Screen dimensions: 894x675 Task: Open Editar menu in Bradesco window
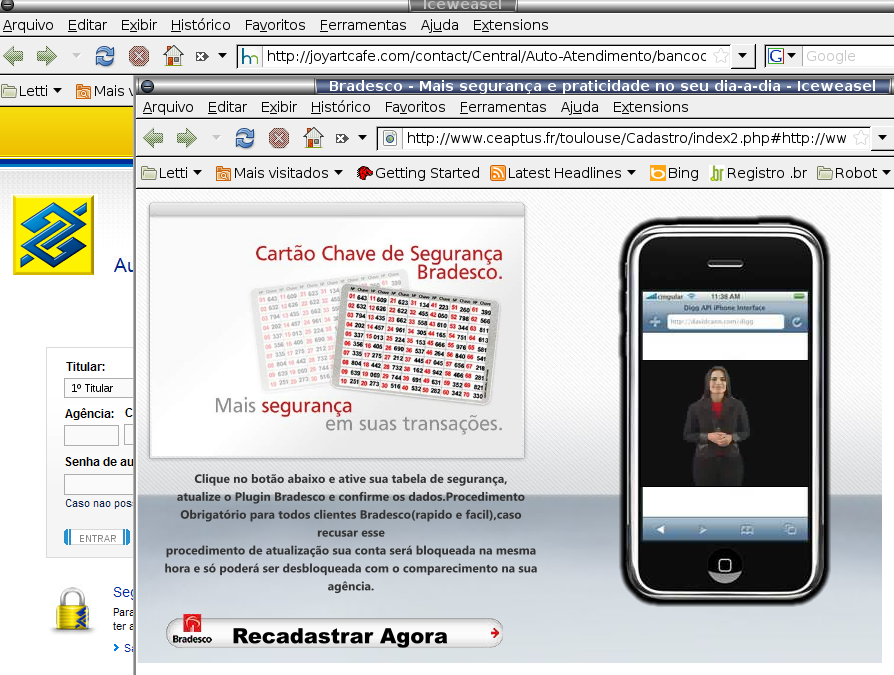tap(227, 107)
